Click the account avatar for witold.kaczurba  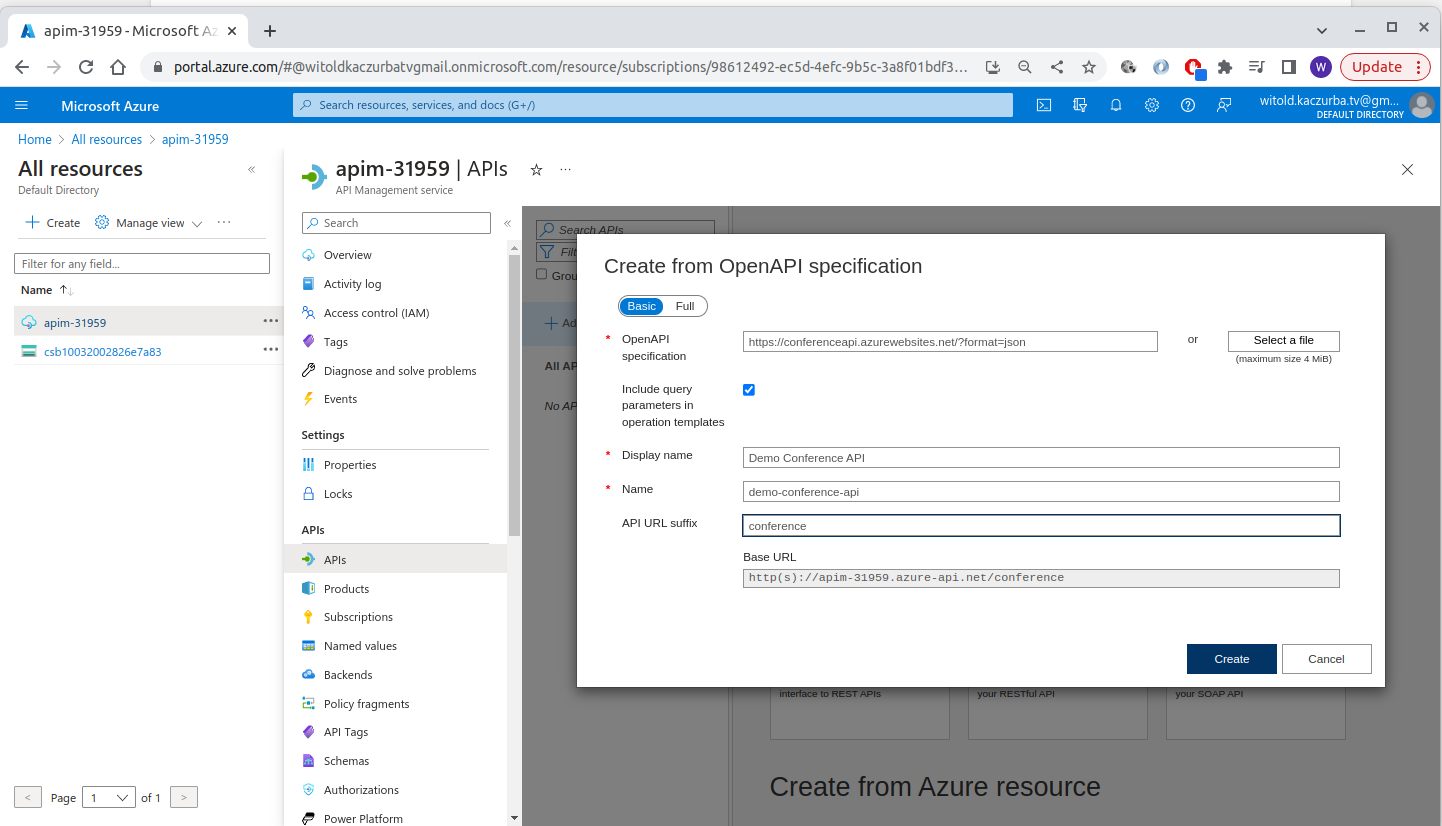pyautogui.click(x=1421, y=105)
